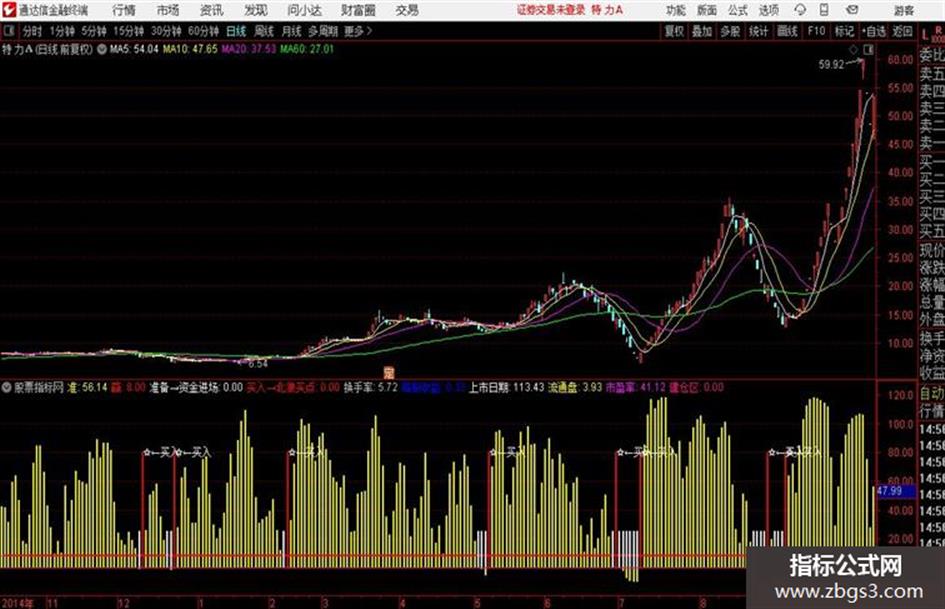945x609 pixels.
Task: Open the 市场 menu
Action: tap(168, 10)
